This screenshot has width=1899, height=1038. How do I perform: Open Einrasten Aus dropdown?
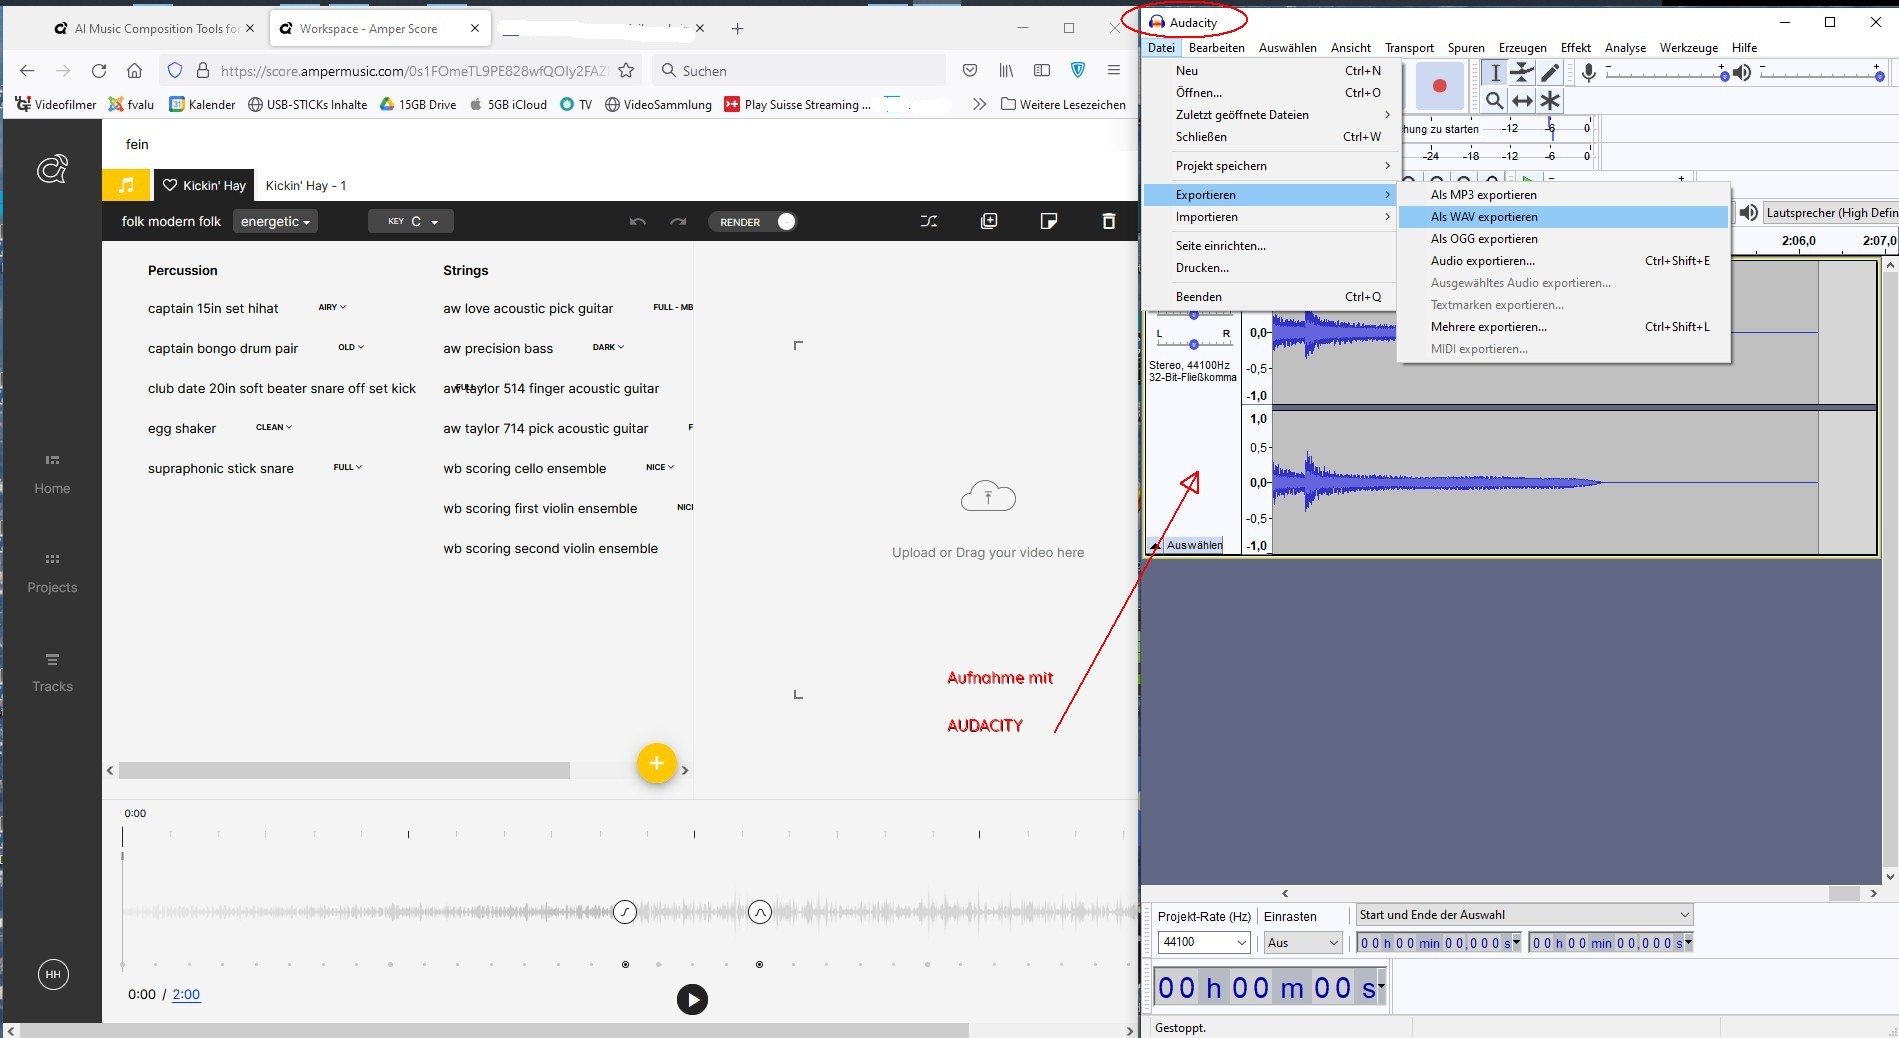1302,942
